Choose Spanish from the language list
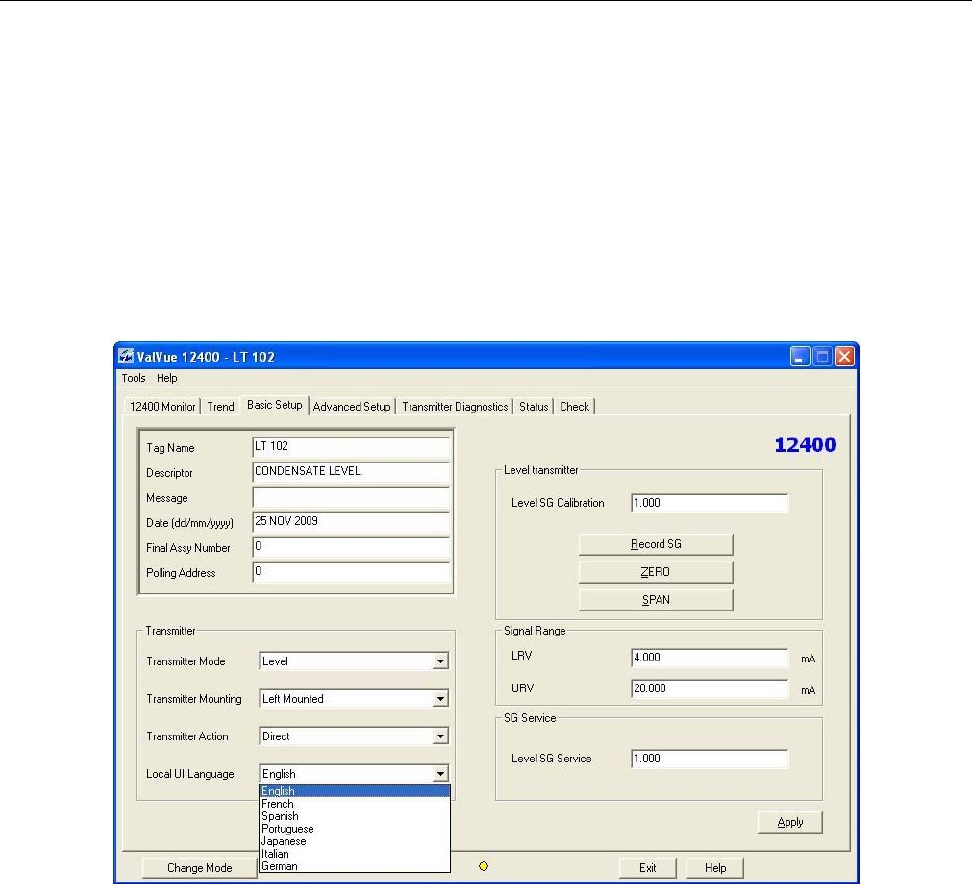Image resolution: width=972 pixels, height=884 pixels. point(355,816)
